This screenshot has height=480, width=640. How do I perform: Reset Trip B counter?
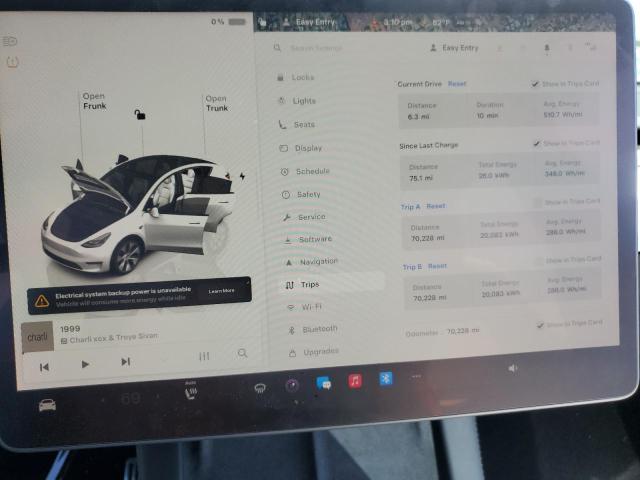point(437,266)
